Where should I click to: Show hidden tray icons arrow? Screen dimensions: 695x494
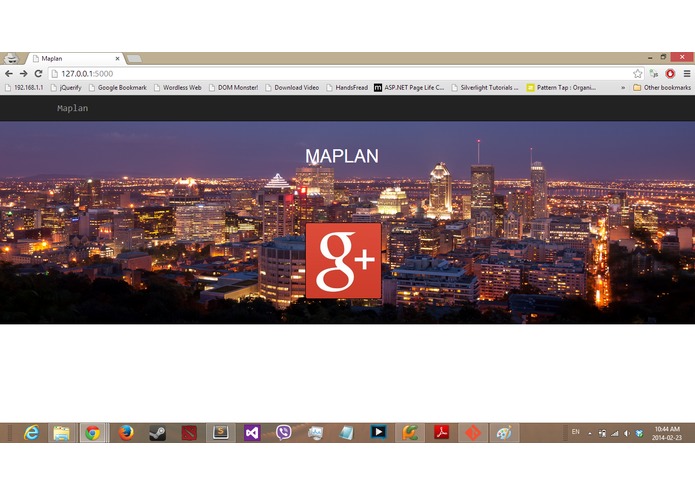click(x=590, y=433)
